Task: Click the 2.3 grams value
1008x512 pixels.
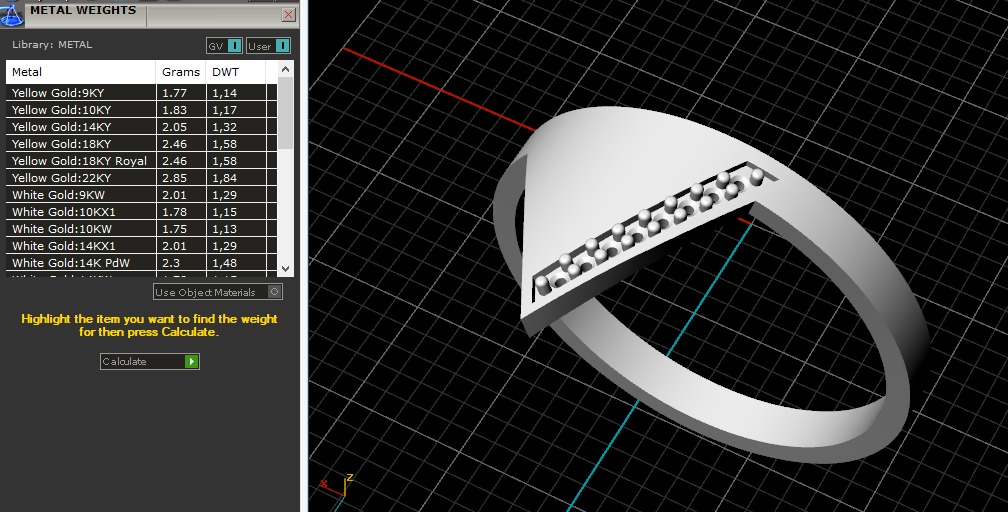Action: point(171,263)
